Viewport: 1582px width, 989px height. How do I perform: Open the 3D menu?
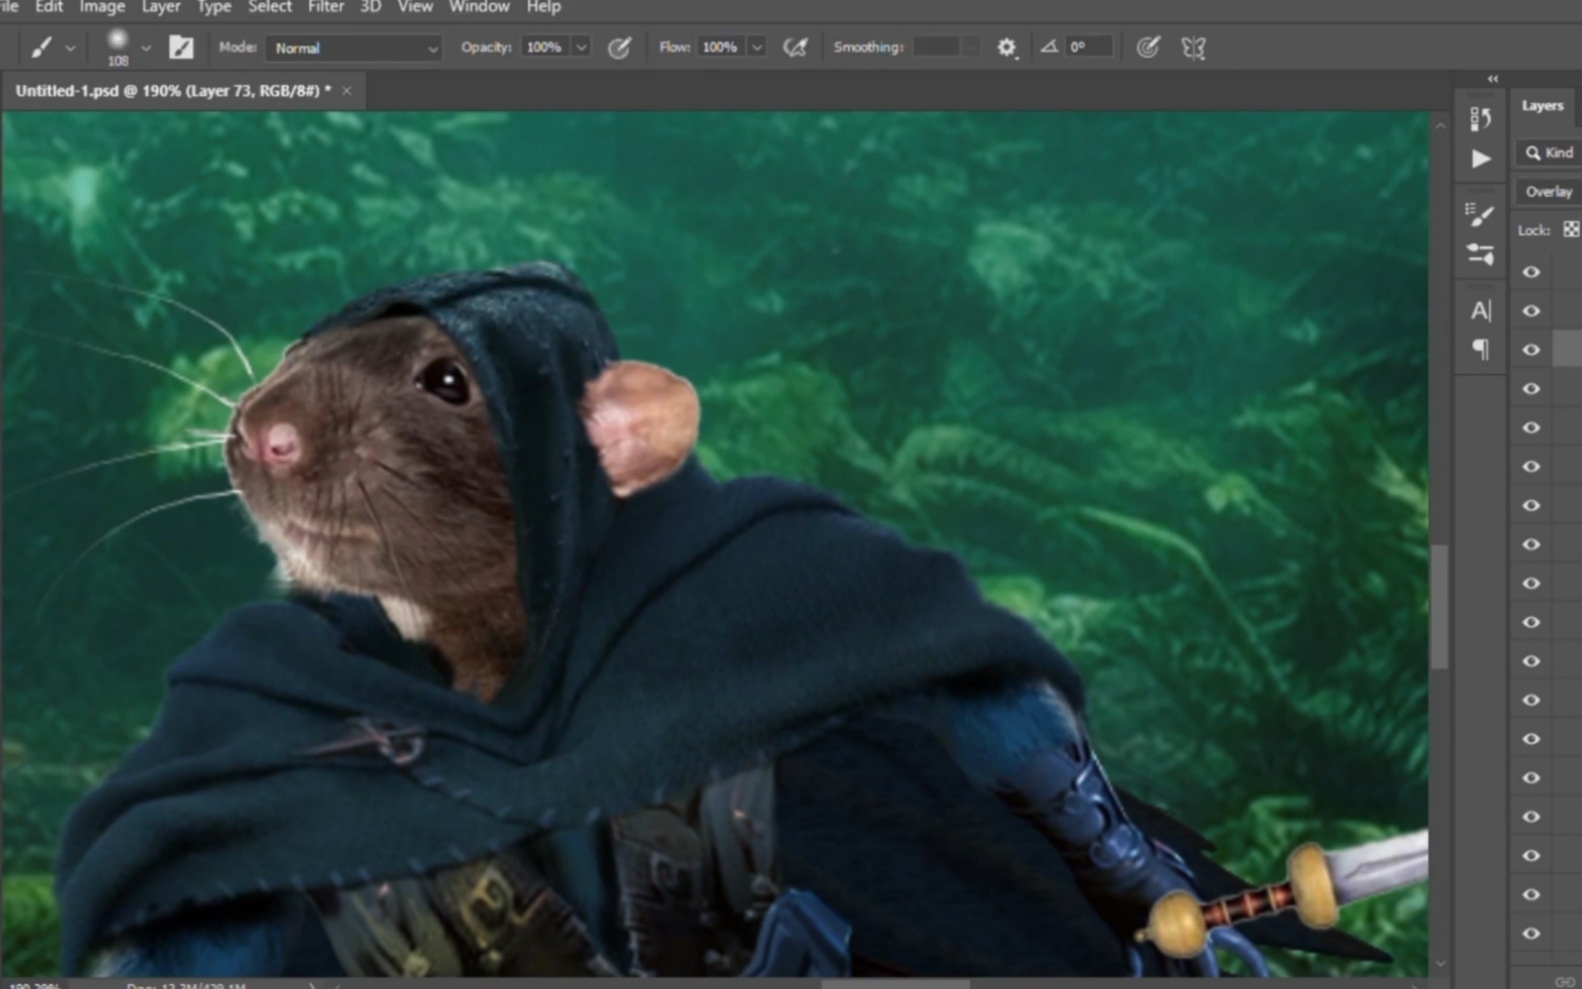[x=370, y=7]
